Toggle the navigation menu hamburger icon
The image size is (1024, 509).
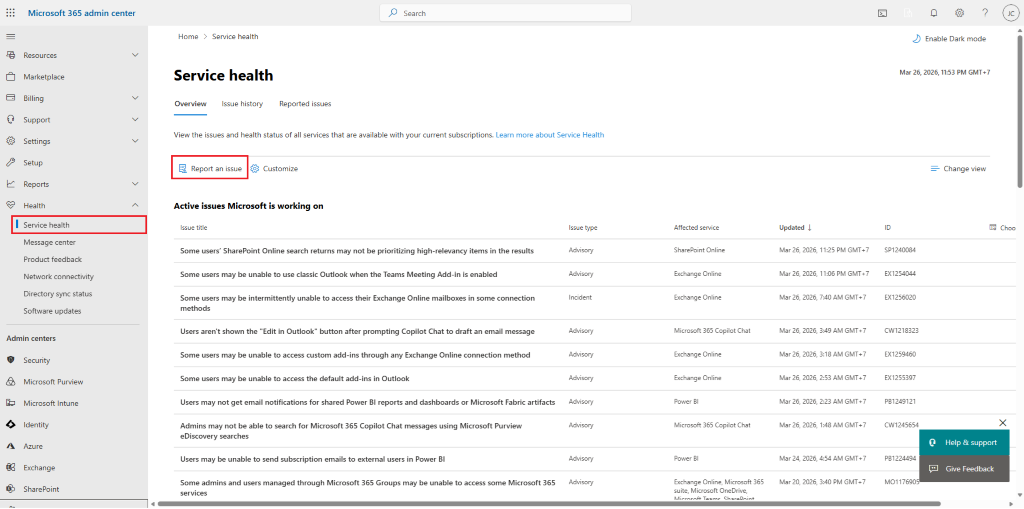point(10,36)
